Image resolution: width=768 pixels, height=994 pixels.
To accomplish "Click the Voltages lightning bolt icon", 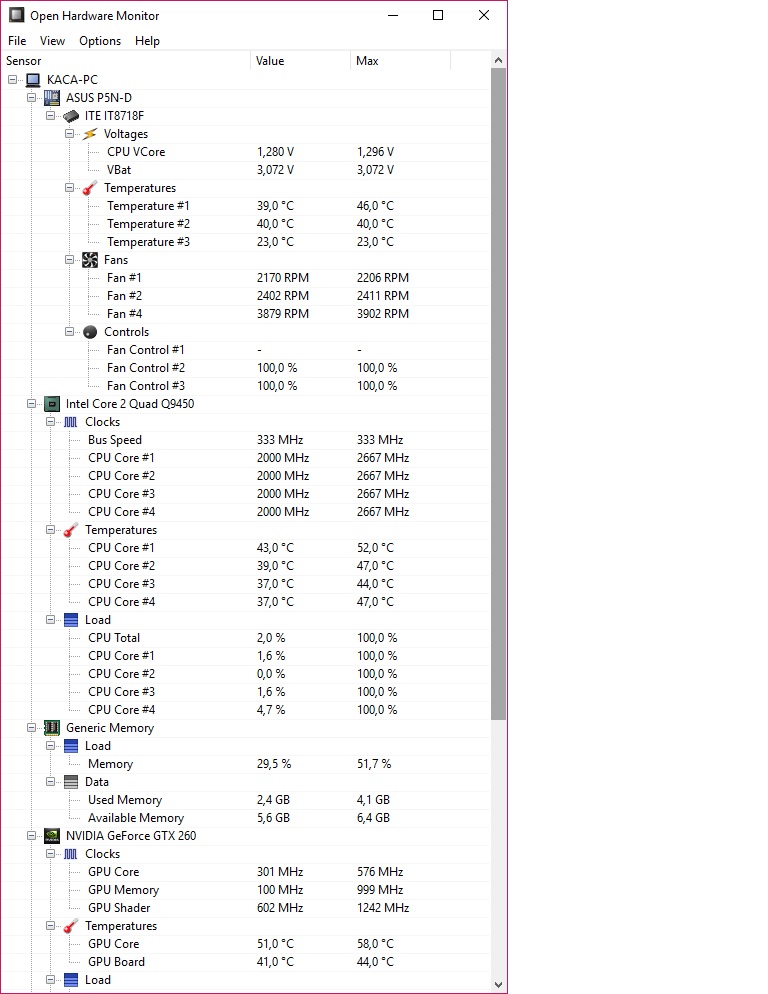I will 90,134.
